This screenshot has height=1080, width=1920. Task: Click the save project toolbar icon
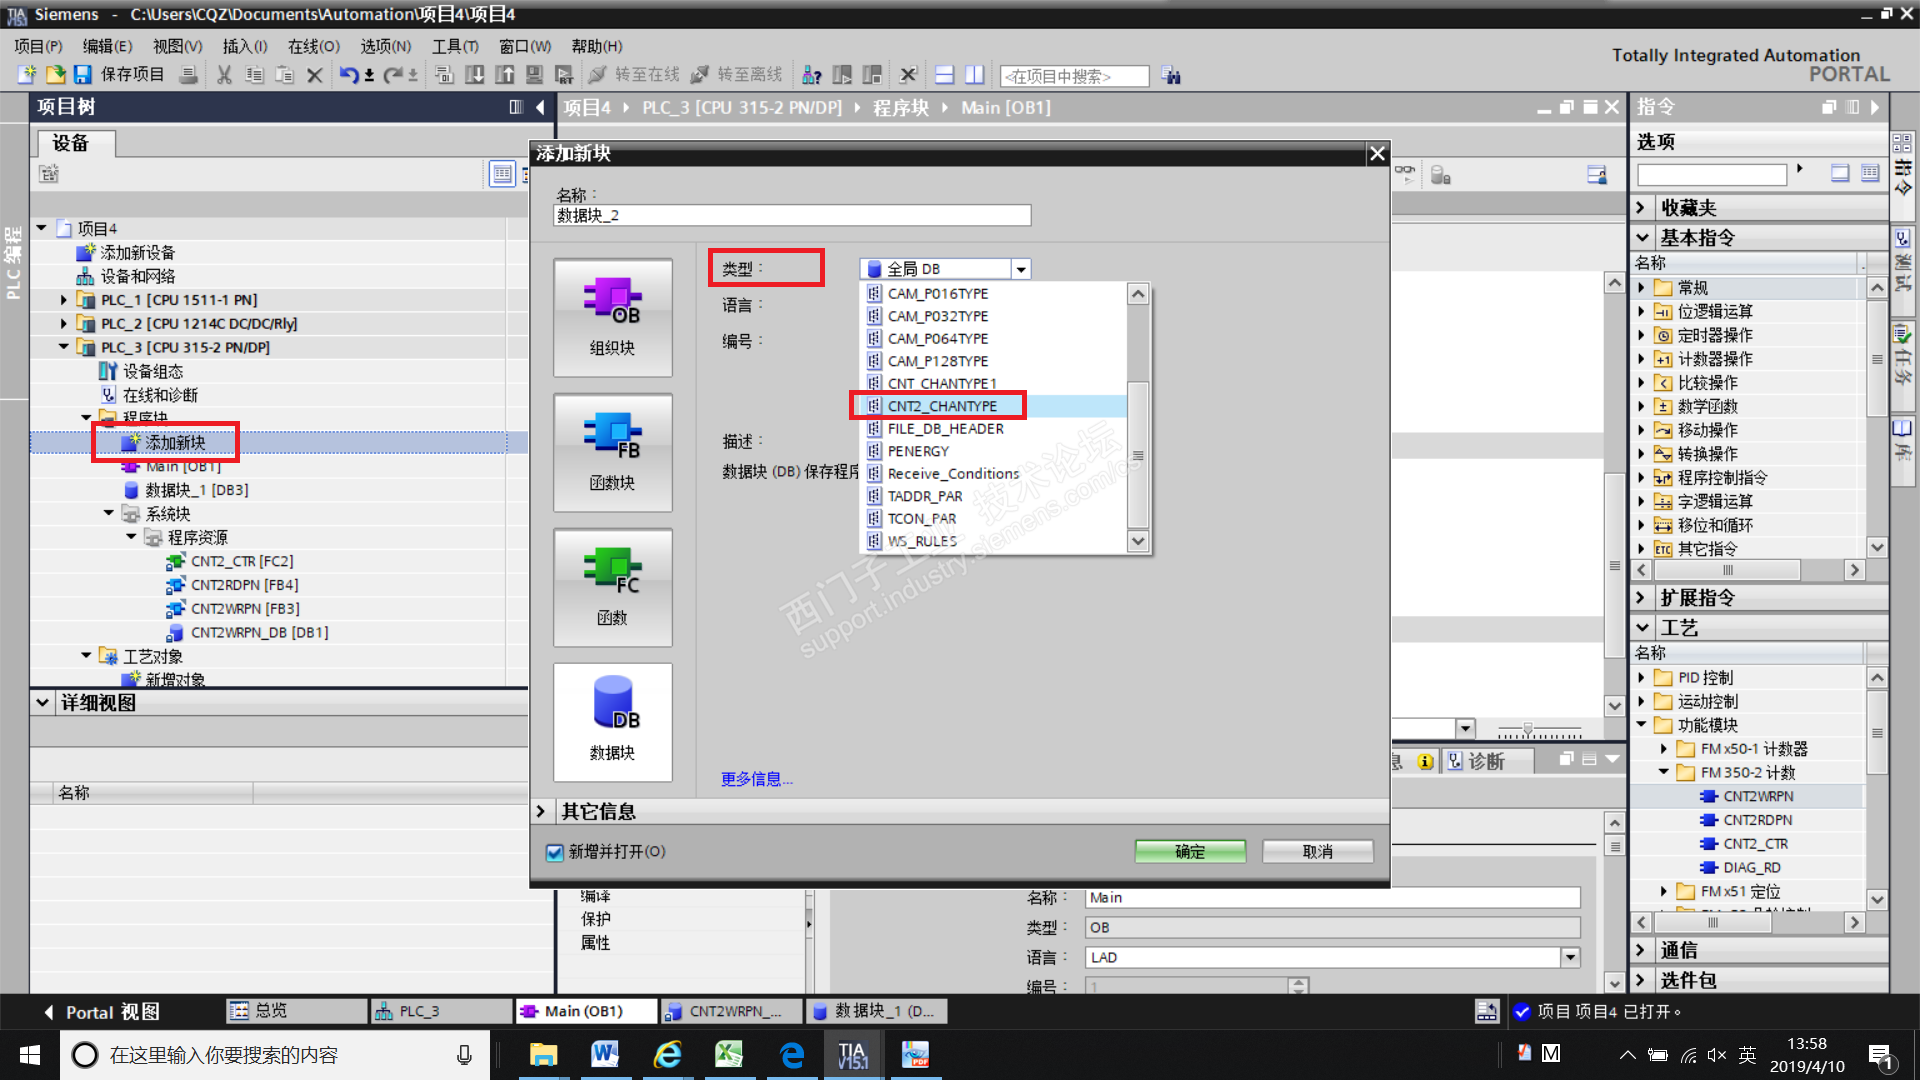point(83,75)
